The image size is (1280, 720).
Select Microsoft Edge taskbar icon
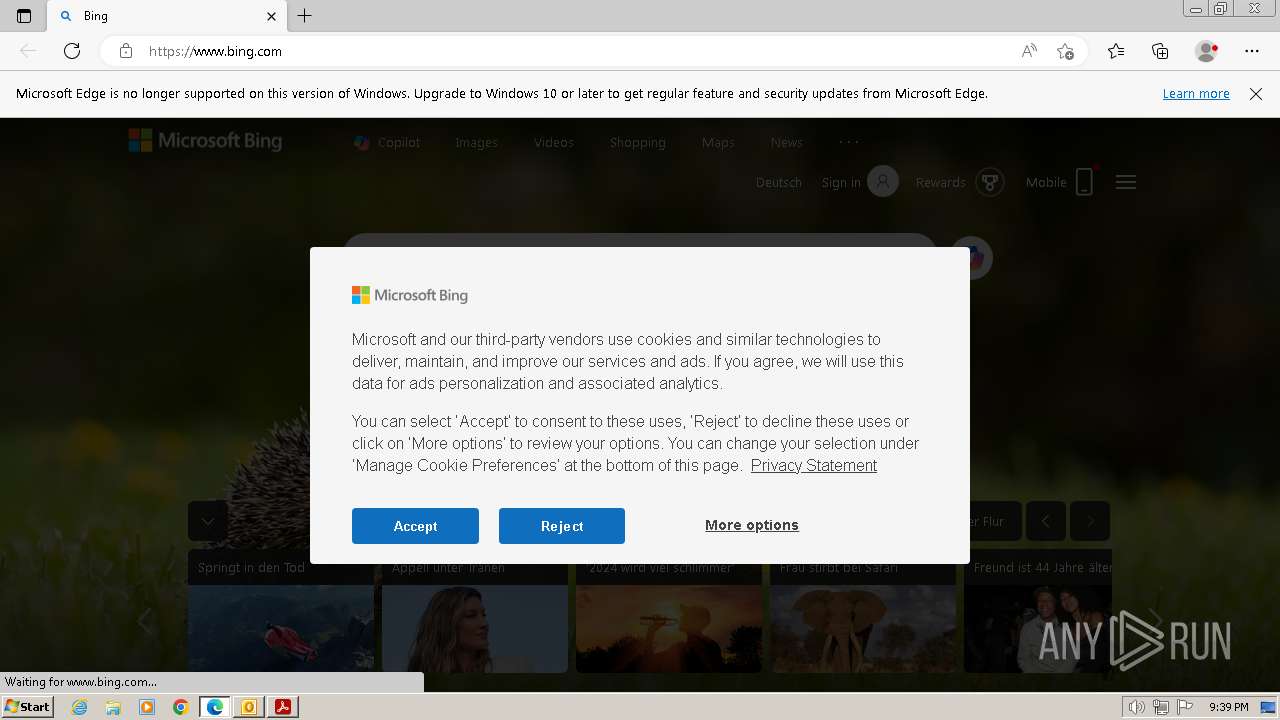[215, 707]
